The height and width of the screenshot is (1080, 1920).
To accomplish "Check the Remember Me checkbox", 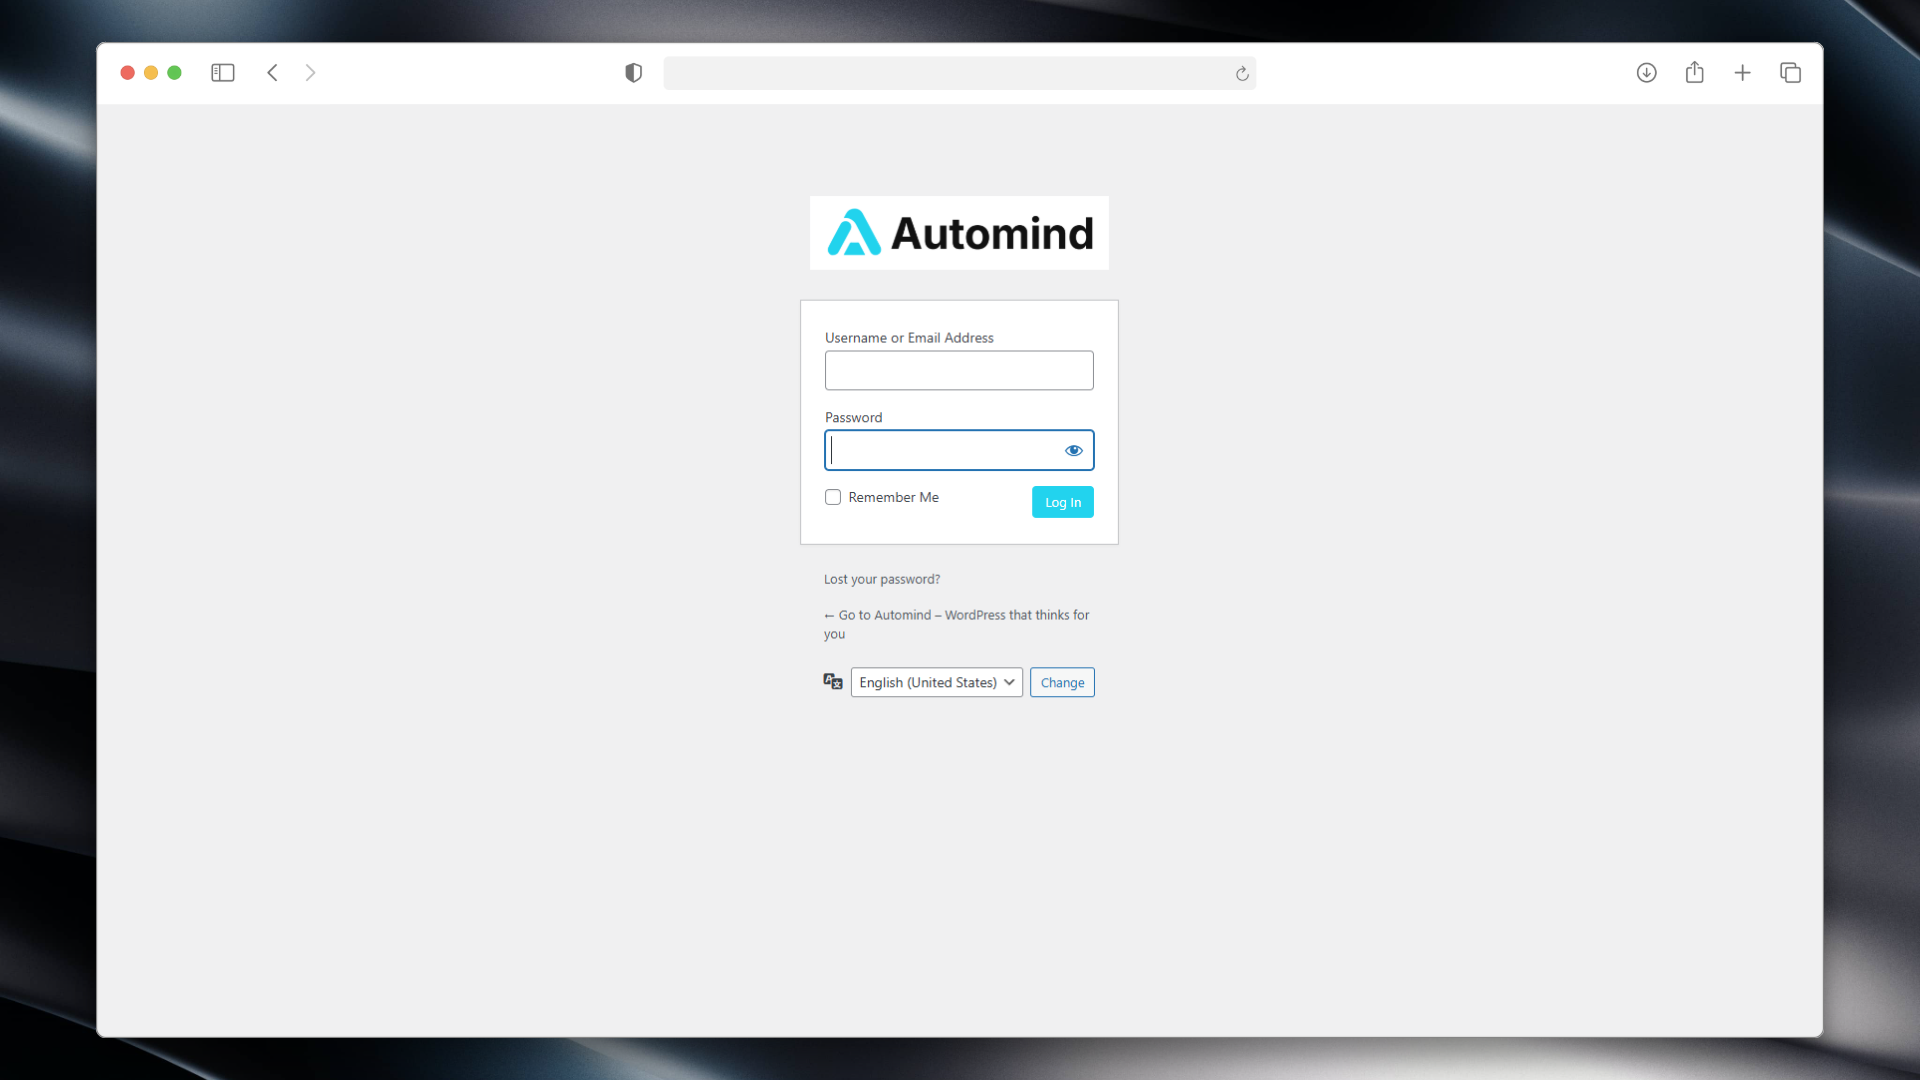I will (832, 497).
